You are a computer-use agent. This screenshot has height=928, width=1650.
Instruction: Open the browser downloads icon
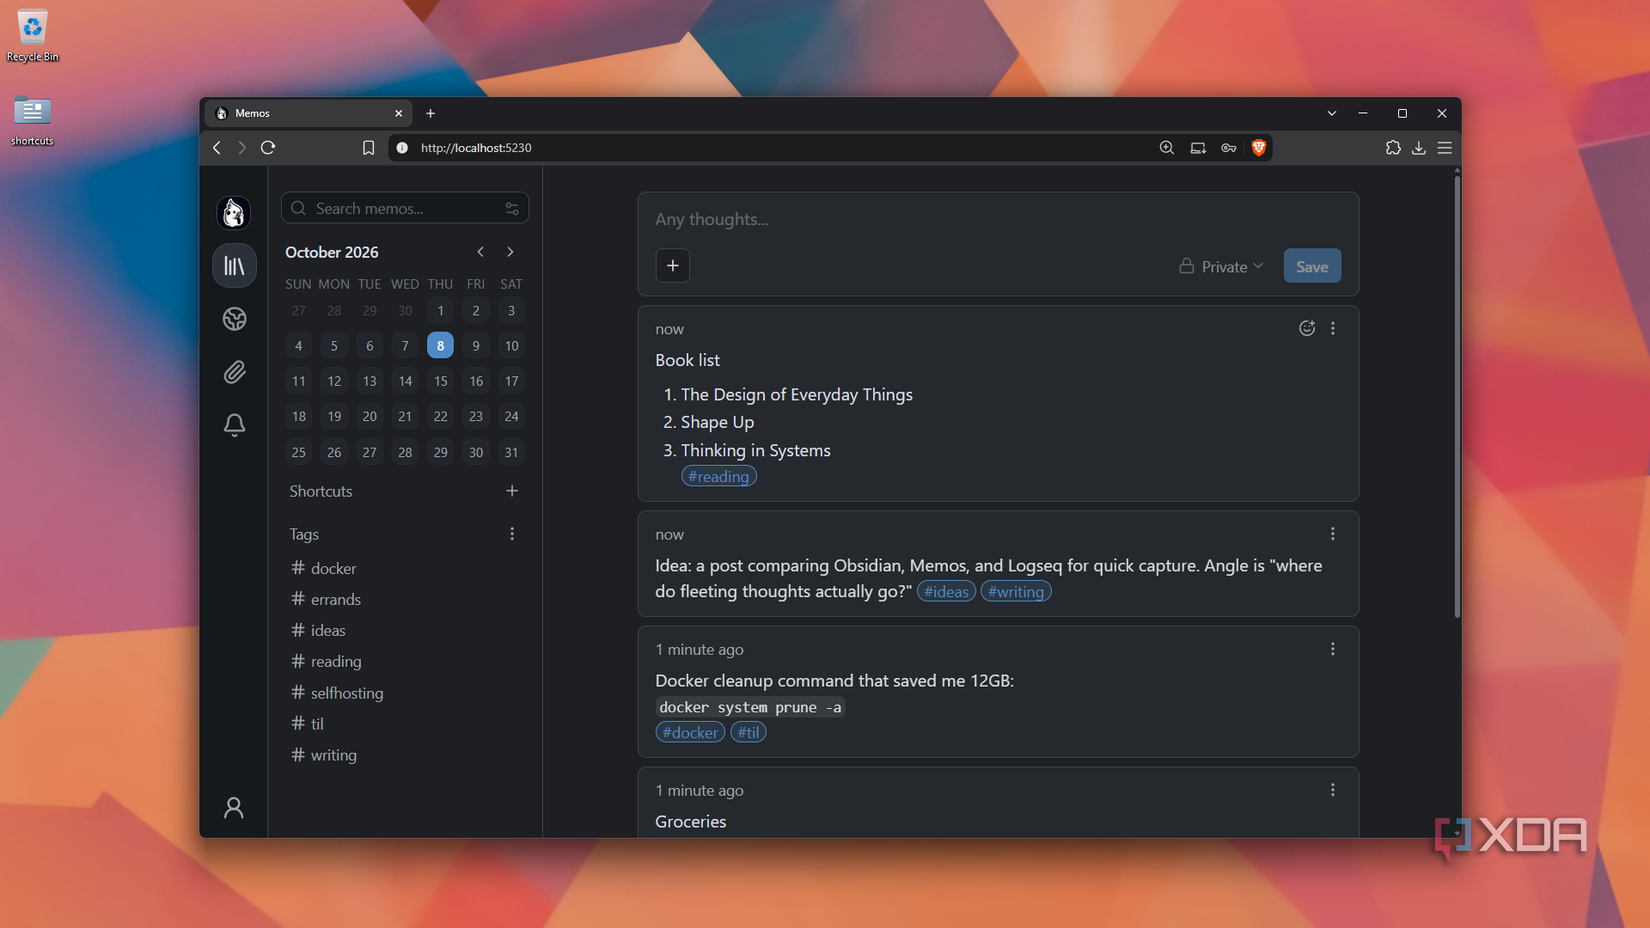(1418, 147)
